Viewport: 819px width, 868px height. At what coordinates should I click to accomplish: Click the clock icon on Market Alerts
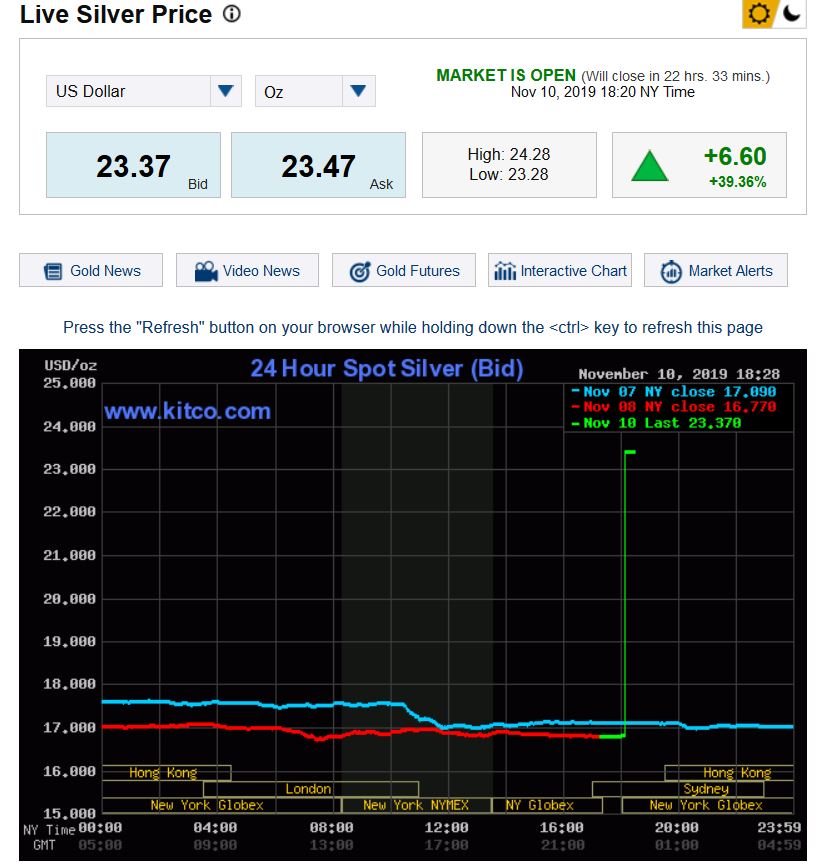coord(671,271)
